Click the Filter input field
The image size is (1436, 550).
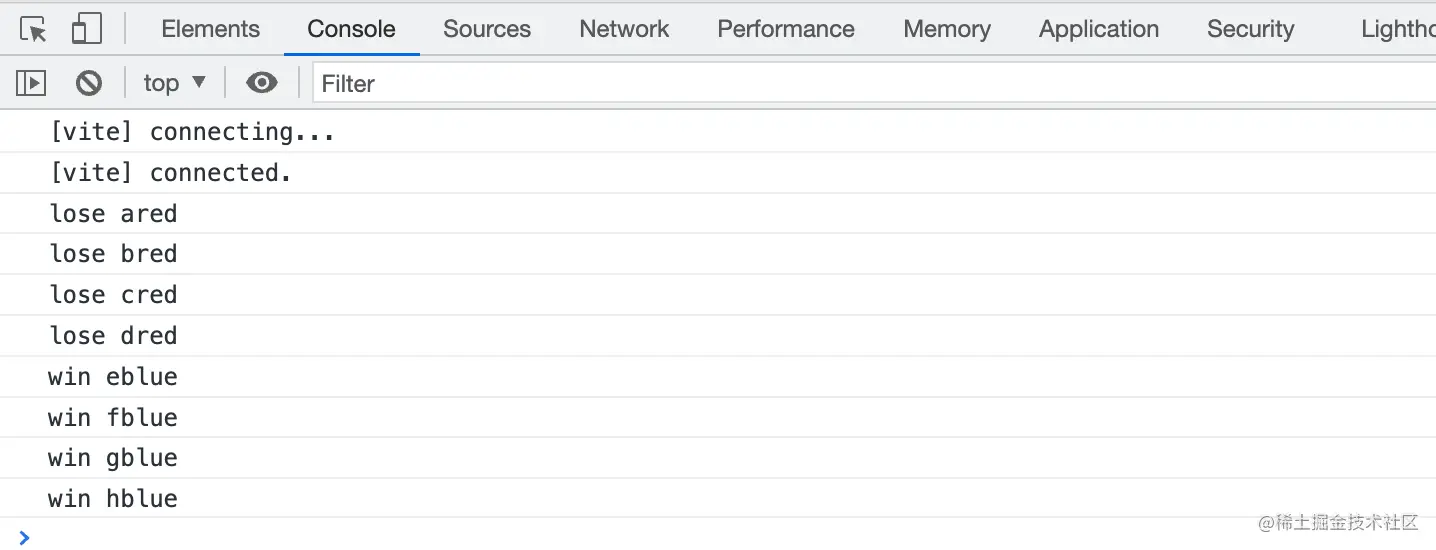[870, 83]
